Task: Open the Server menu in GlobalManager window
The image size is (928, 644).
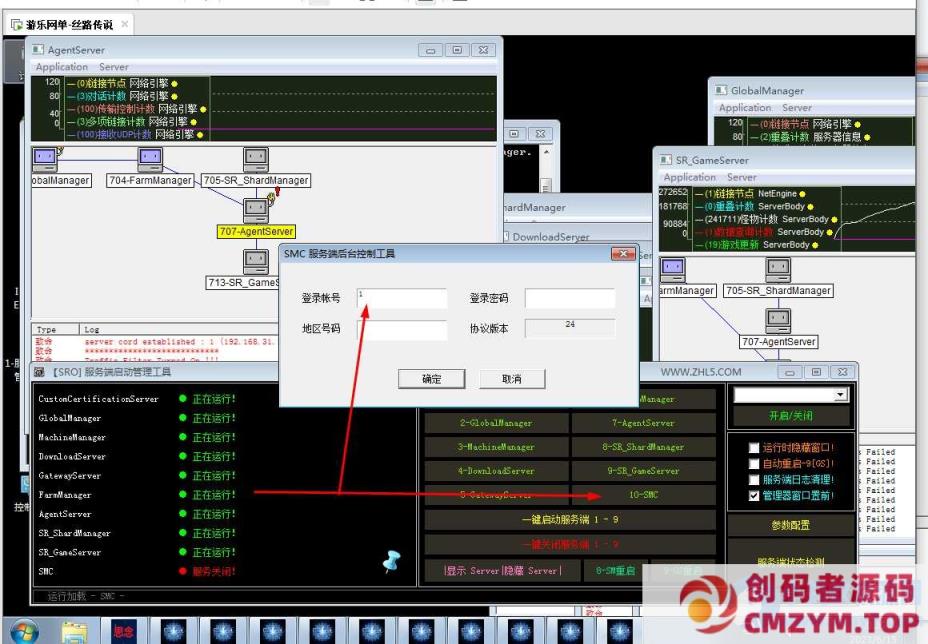Action: pyautogui.click(x=797, y=108)
